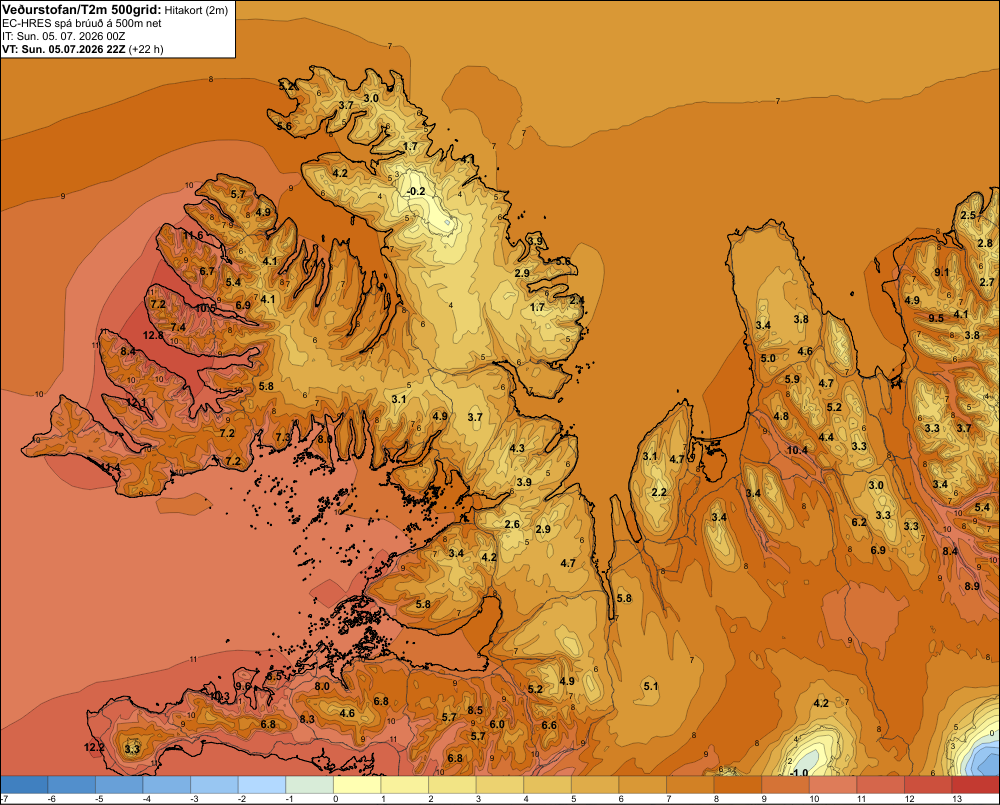Click the "5.9" temperature value
Screen dimensions: 1000x805
(792, 379)
